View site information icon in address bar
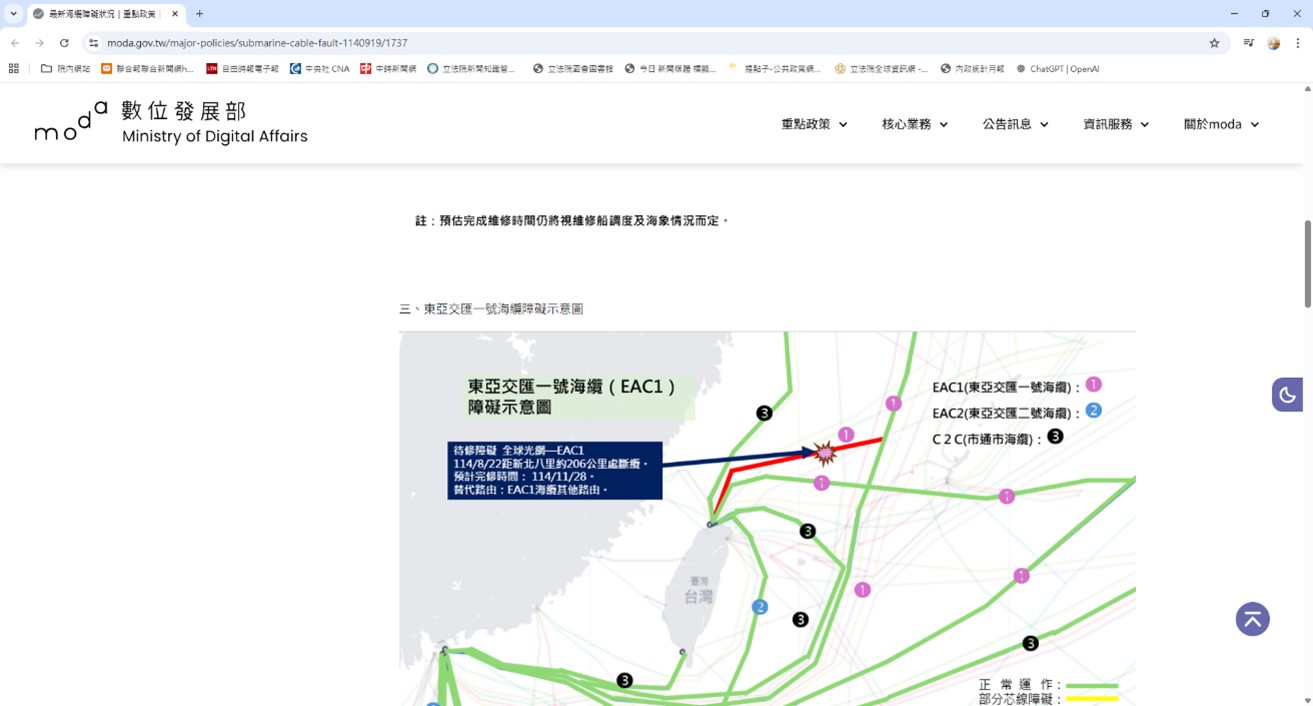This screenshot has width=1313, height=706. click(x=93, y=43)
